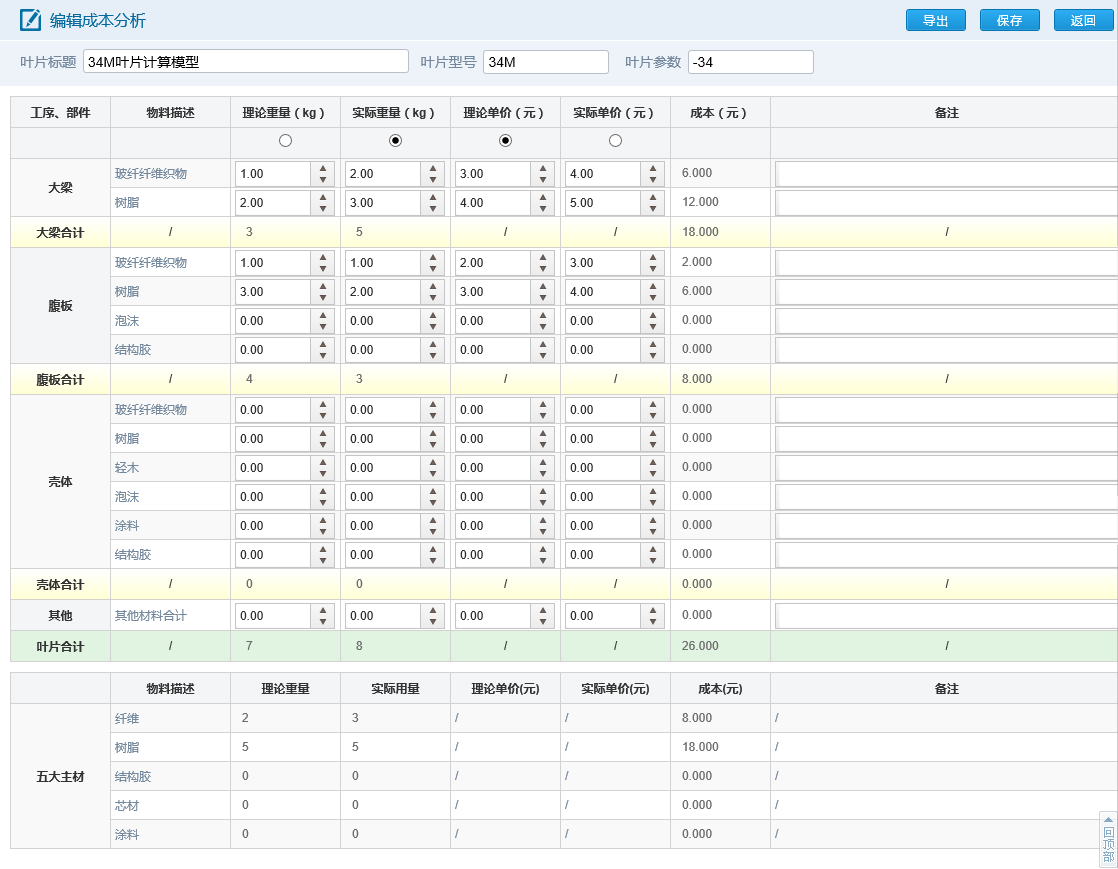Click the 叶片型号 input field
This screenshot has width=1118, height=869.
click(545, 61)
